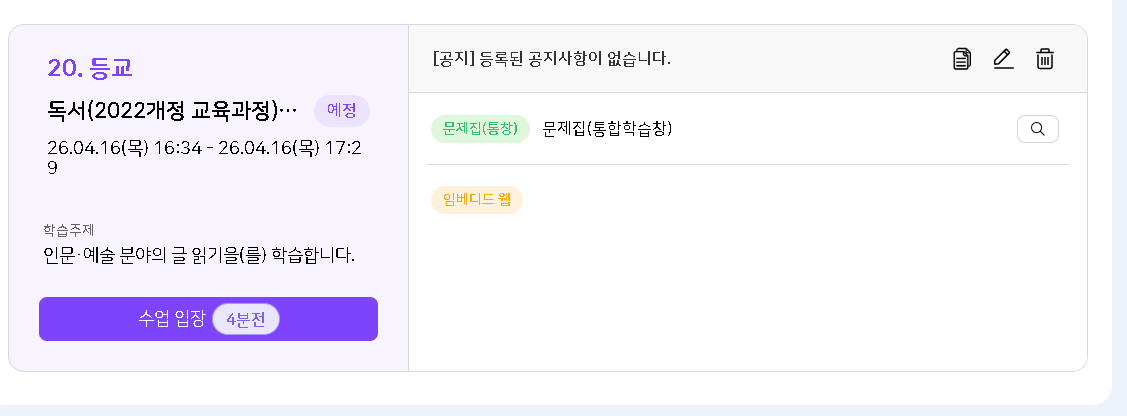Click blank space between notice text and copy icon
Image resolution: width=1127 pixels, height=416 pixels.
coord(810,59)
